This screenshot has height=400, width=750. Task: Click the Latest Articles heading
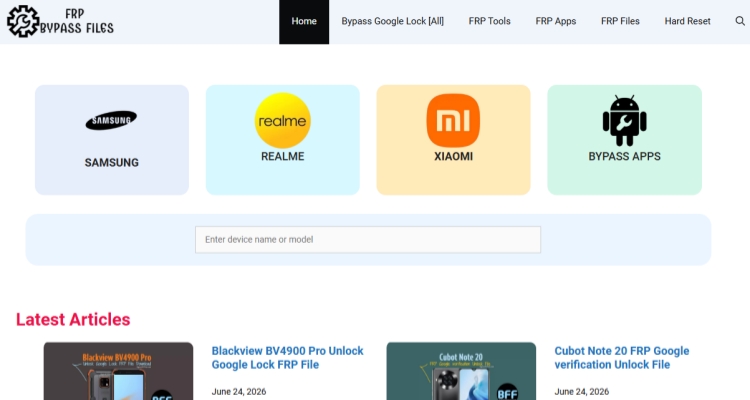click(x=73, y=320)
